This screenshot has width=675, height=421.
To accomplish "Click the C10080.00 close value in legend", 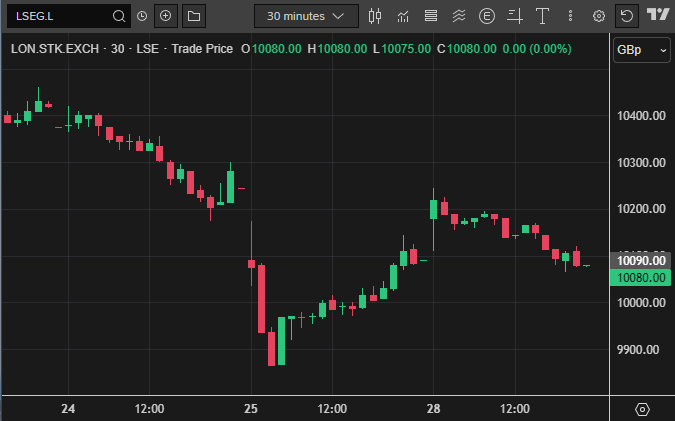I will click(467, 49).
